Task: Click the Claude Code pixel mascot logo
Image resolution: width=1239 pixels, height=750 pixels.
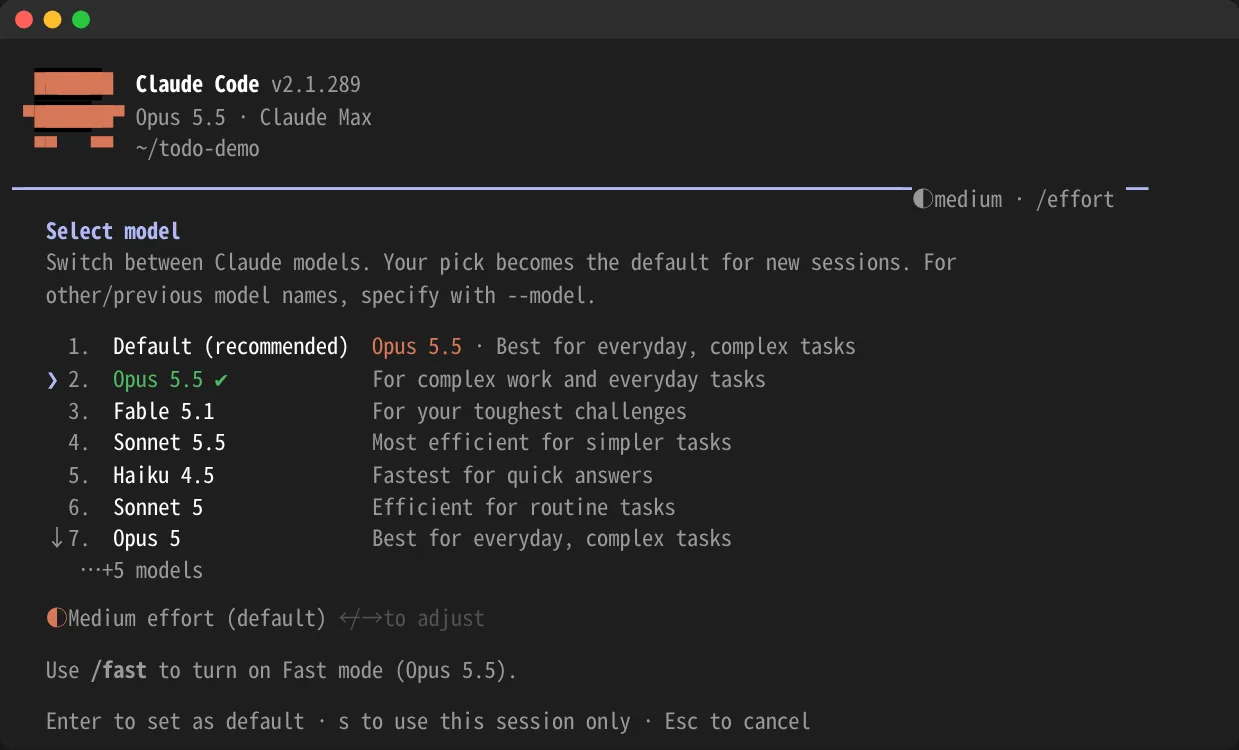Action: tap(74, 109)
